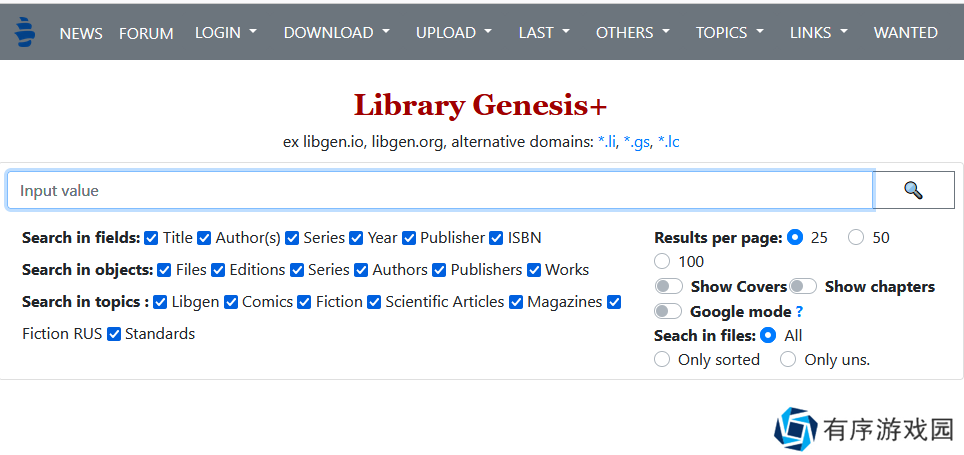Click the Google mode question mark help
The width and height of the screenshot is (964, 455).
click(x=799, y=312)
